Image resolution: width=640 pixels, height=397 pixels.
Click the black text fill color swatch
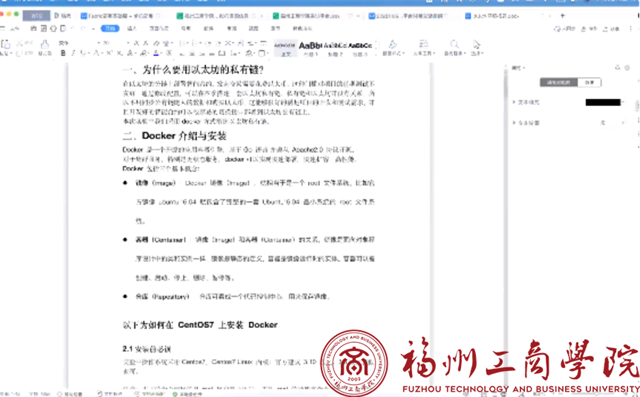click(x=603, y=102)
